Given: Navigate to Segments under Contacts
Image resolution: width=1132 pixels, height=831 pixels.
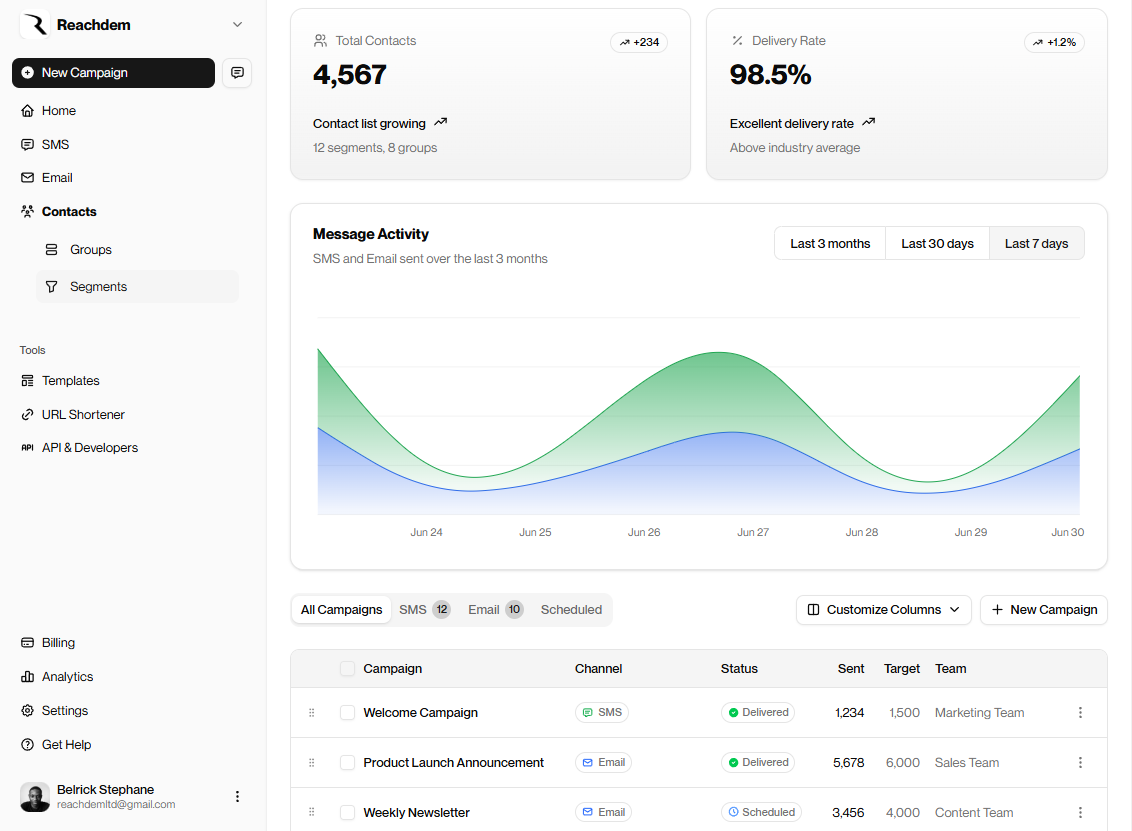Looking at the screenshot, I should tap(99, 286).
